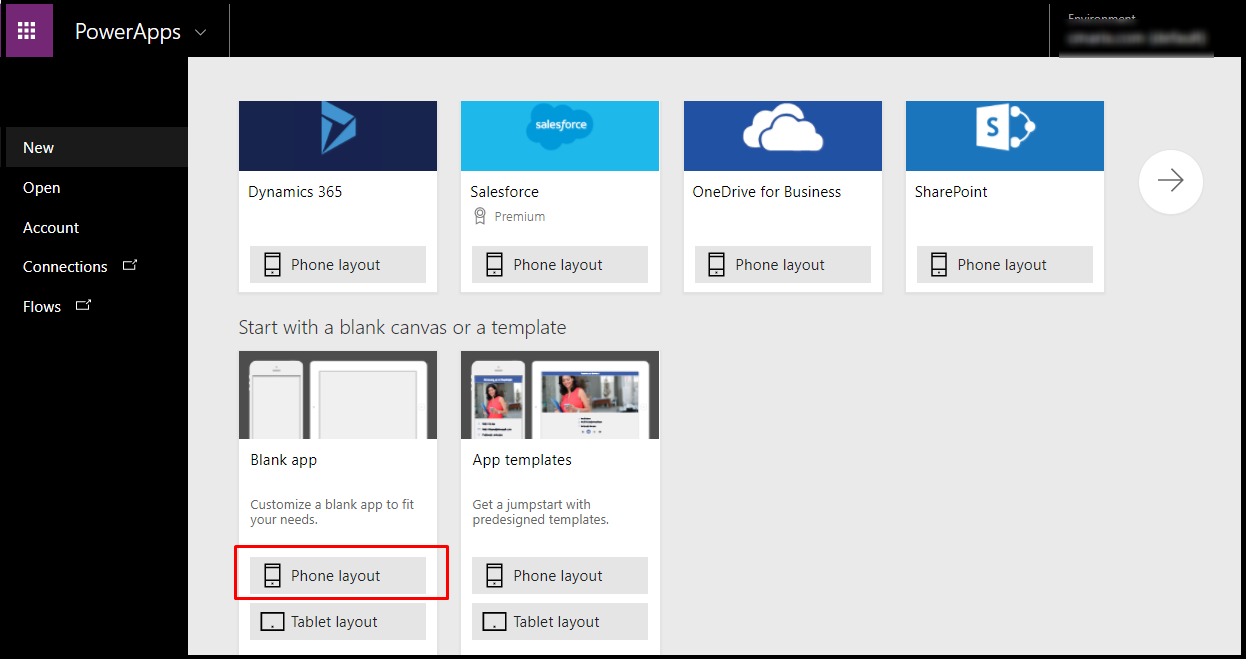Click 'Customize a blank app' description text

[332, 512]
